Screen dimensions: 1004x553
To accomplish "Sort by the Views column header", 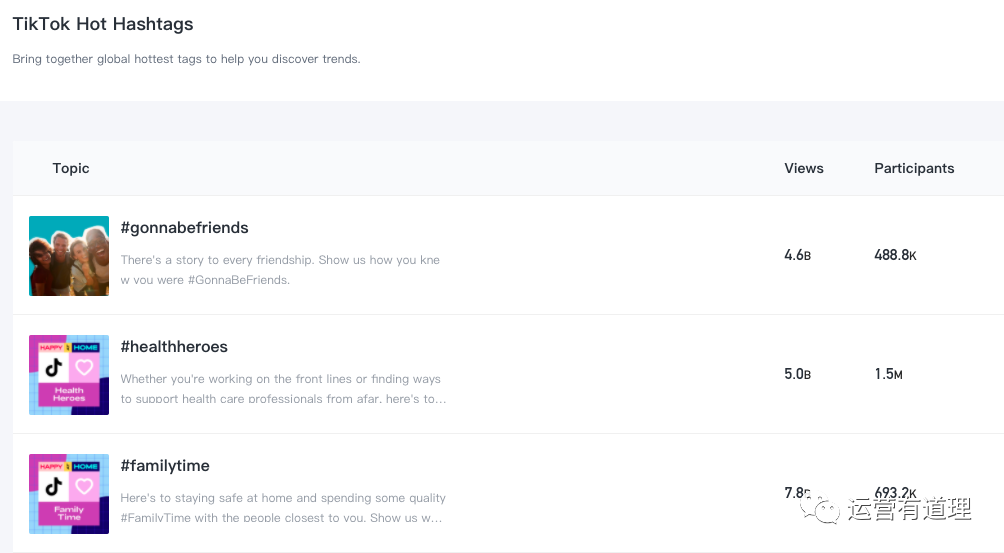I will (x=804, y=168).
